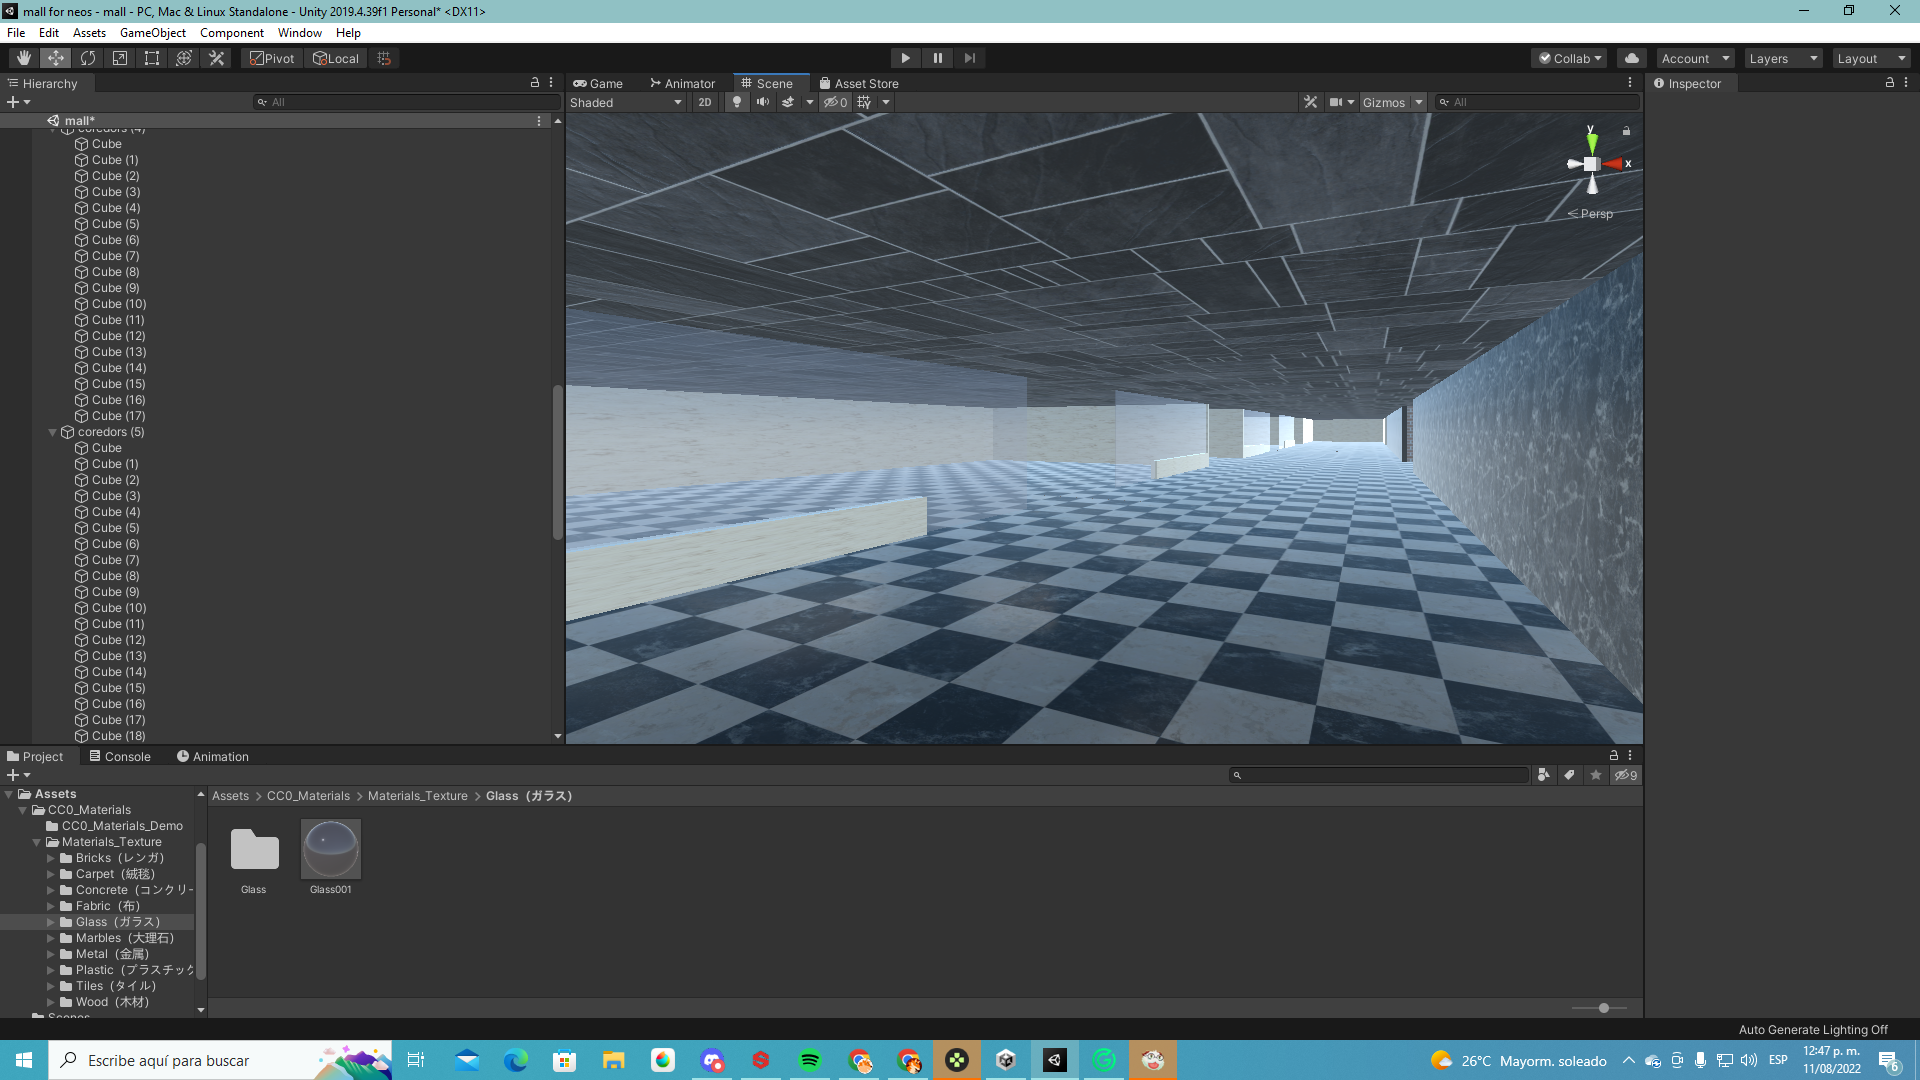
Task: Toggle scene audio speaker
Action: [763, 102]
